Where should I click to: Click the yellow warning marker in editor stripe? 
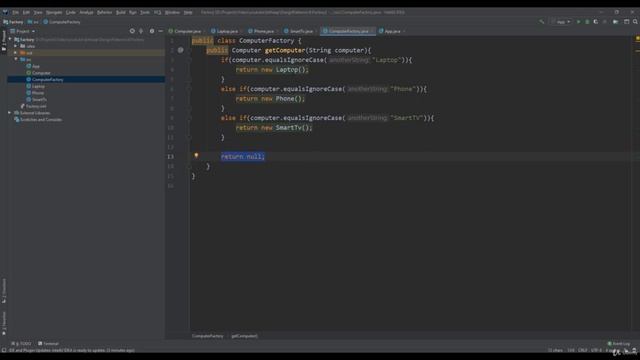(x=637, y=38)
